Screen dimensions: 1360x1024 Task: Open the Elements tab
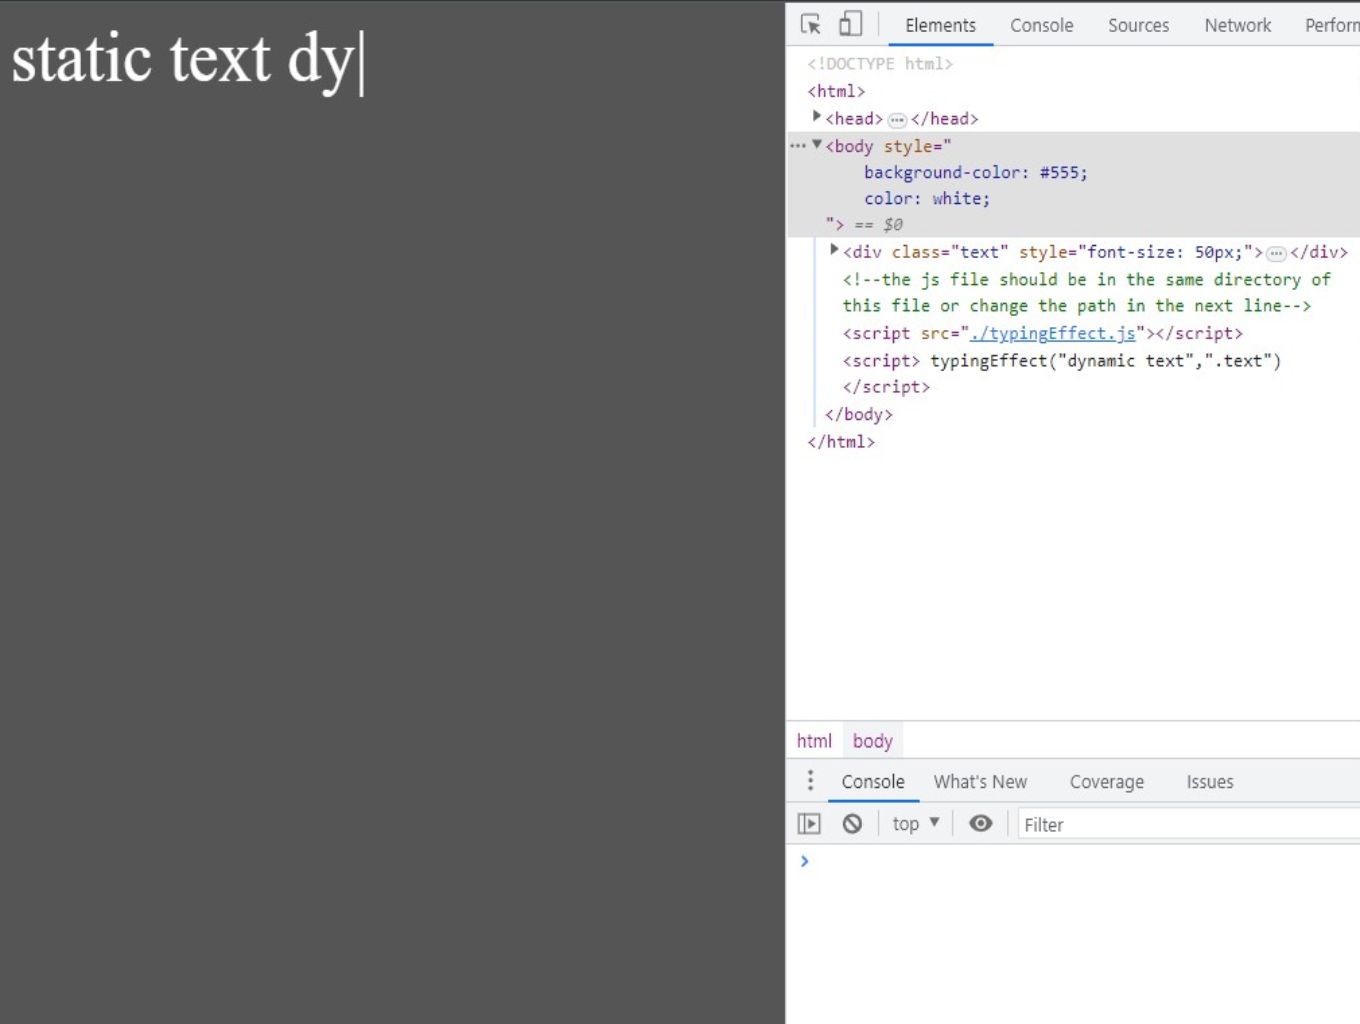pos(940,25)
